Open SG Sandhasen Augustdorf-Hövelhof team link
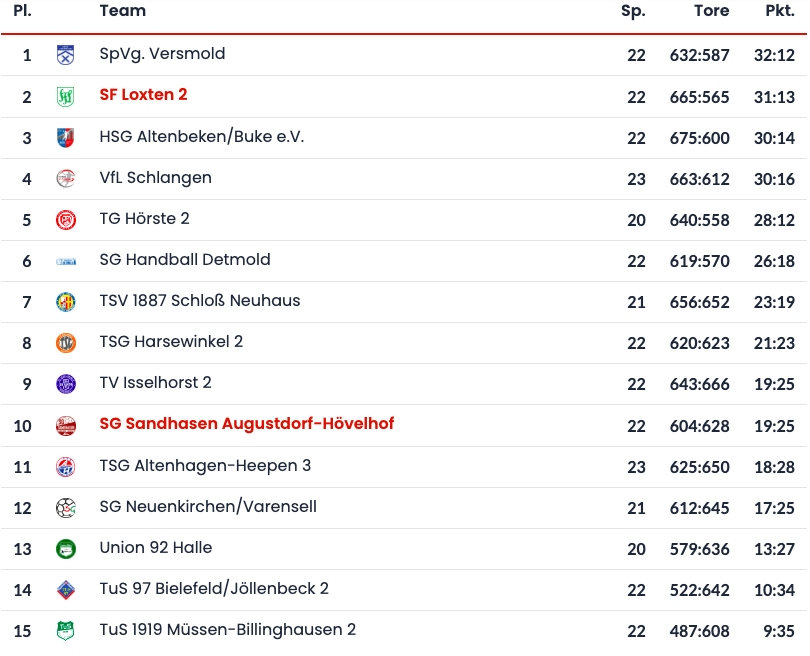The height and width of the screenshot is (656, 810). pos(246,424)
